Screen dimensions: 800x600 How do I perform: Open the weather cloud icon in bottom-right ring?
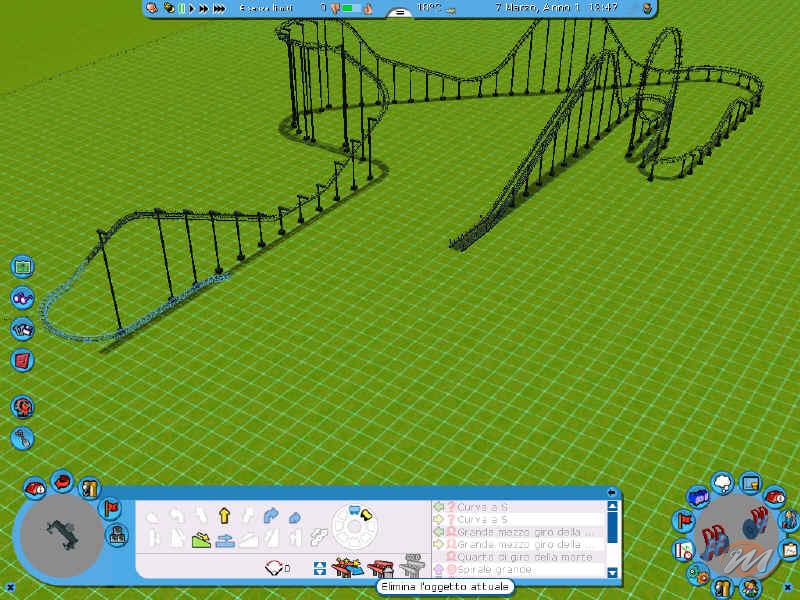[722, 482]
